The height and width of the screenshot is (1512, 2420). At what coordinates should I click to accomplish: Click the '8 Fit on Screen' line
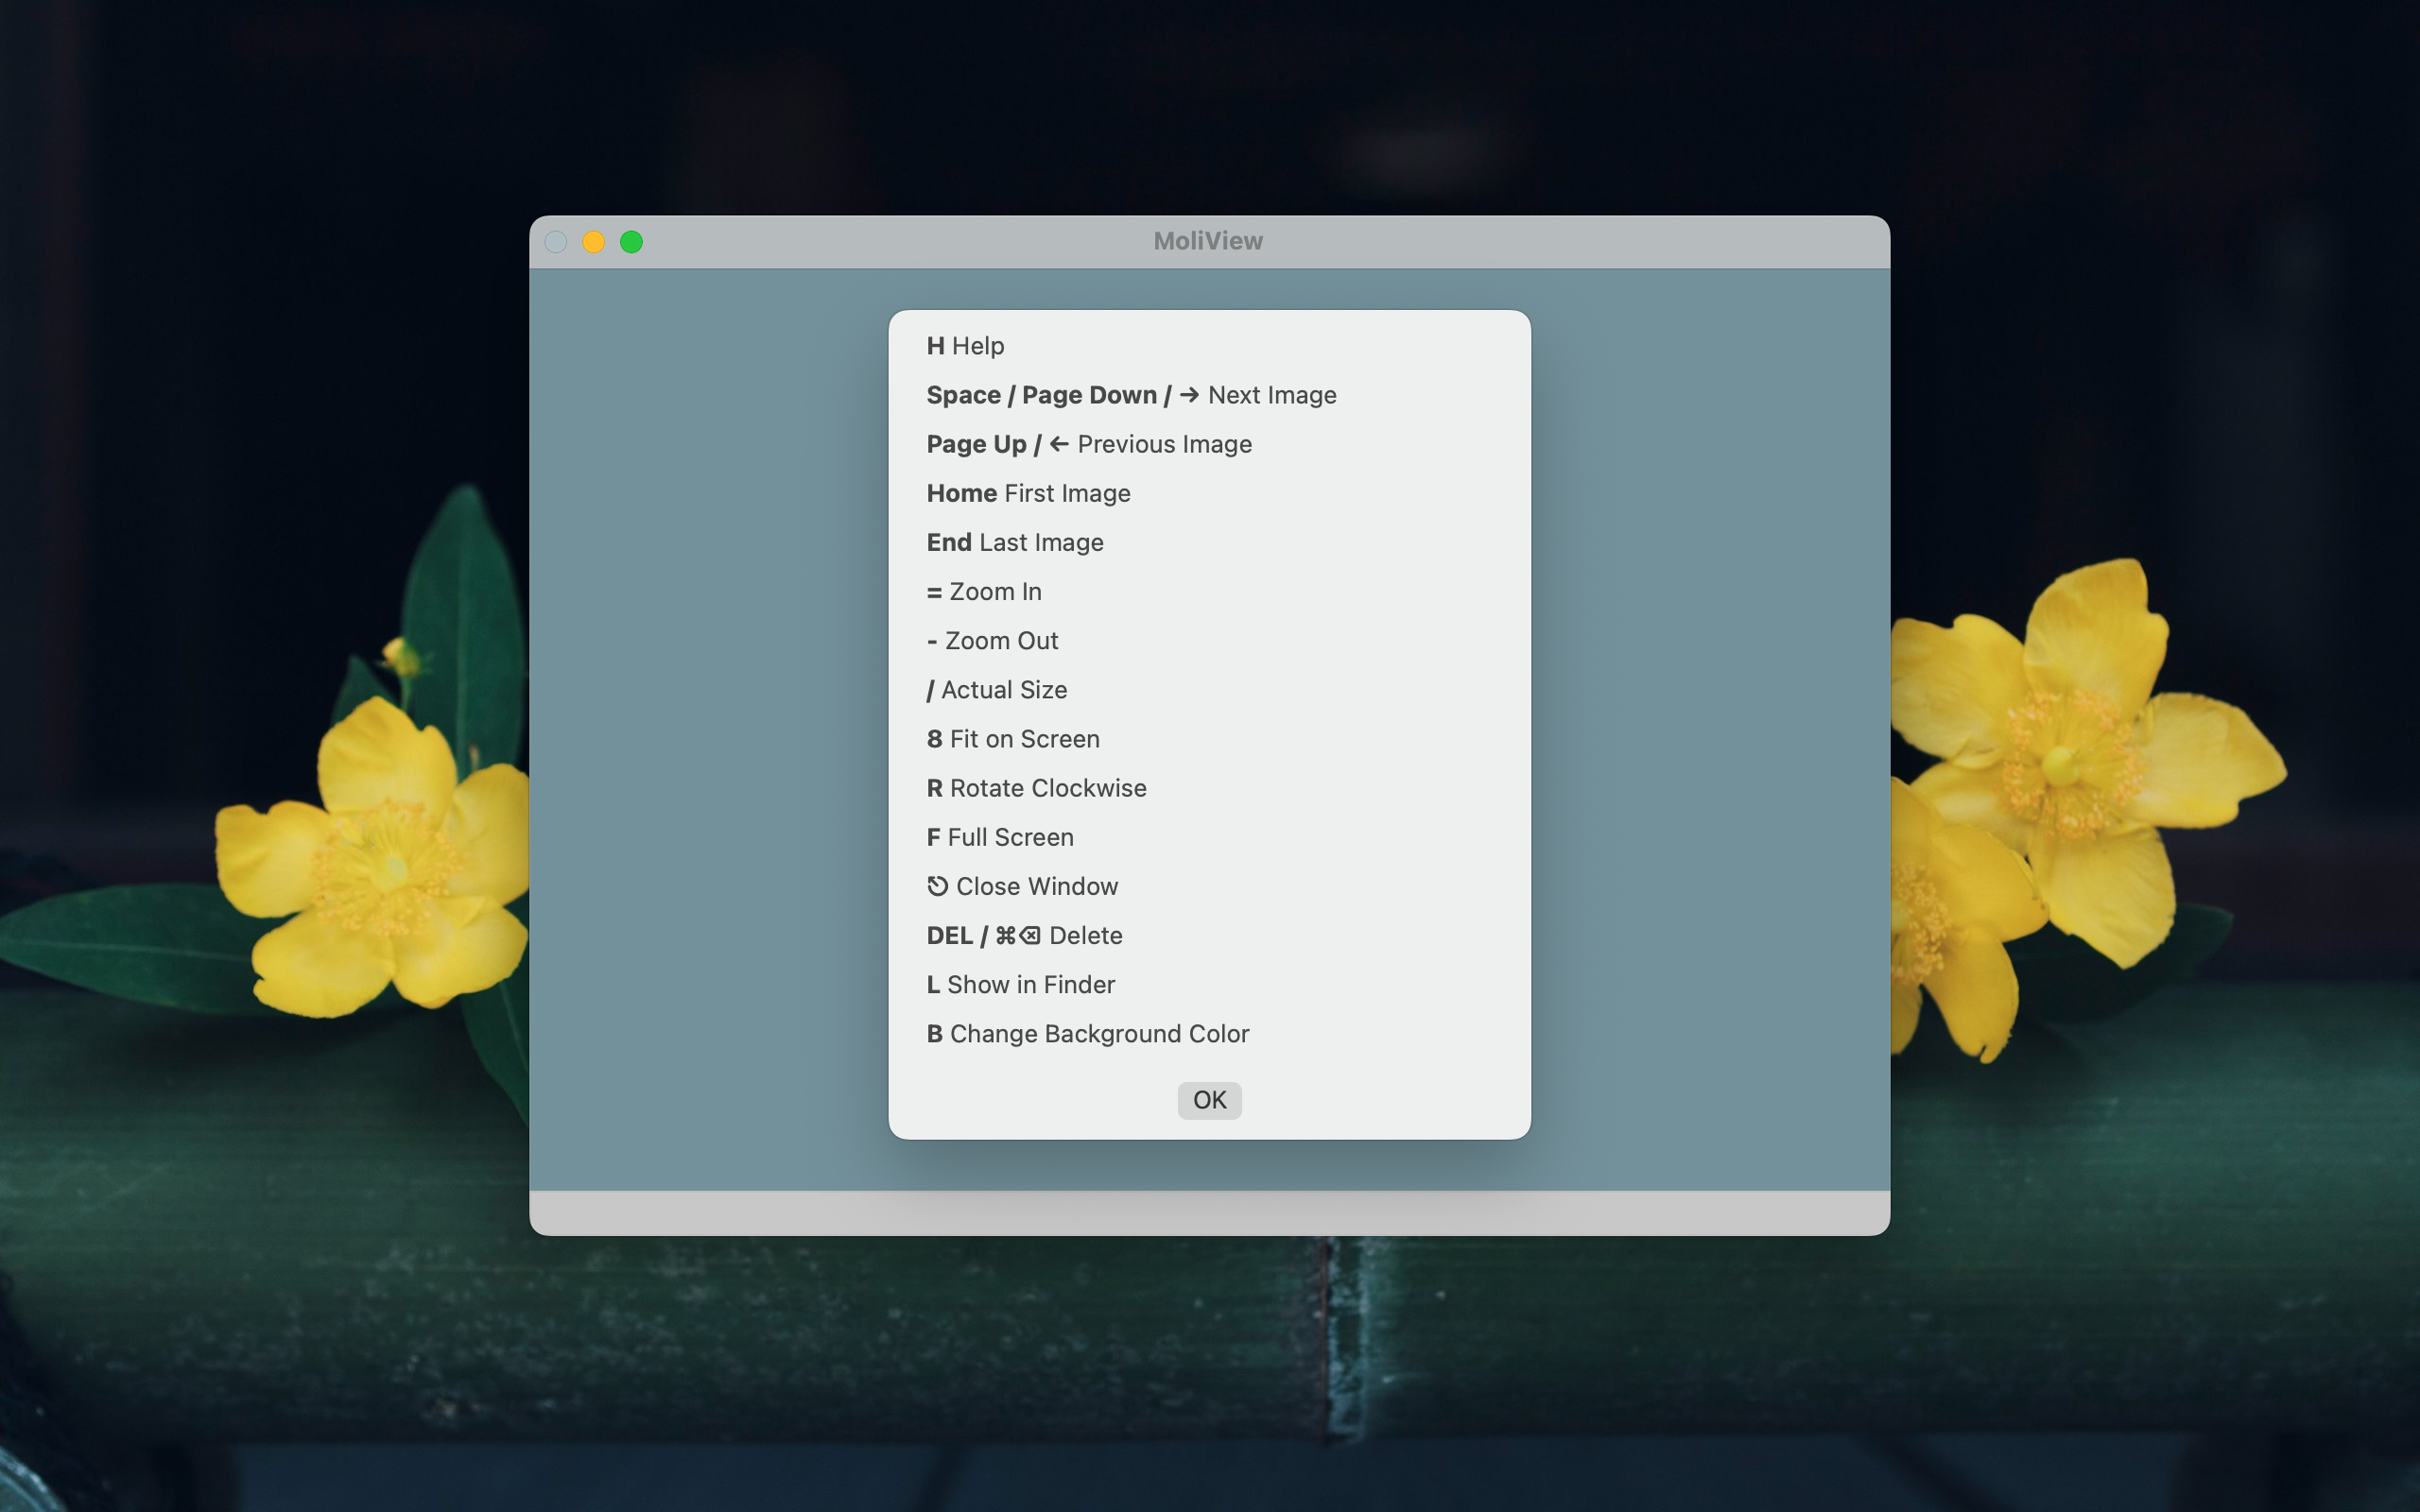pyautogui.click(x=1013, y=739)
